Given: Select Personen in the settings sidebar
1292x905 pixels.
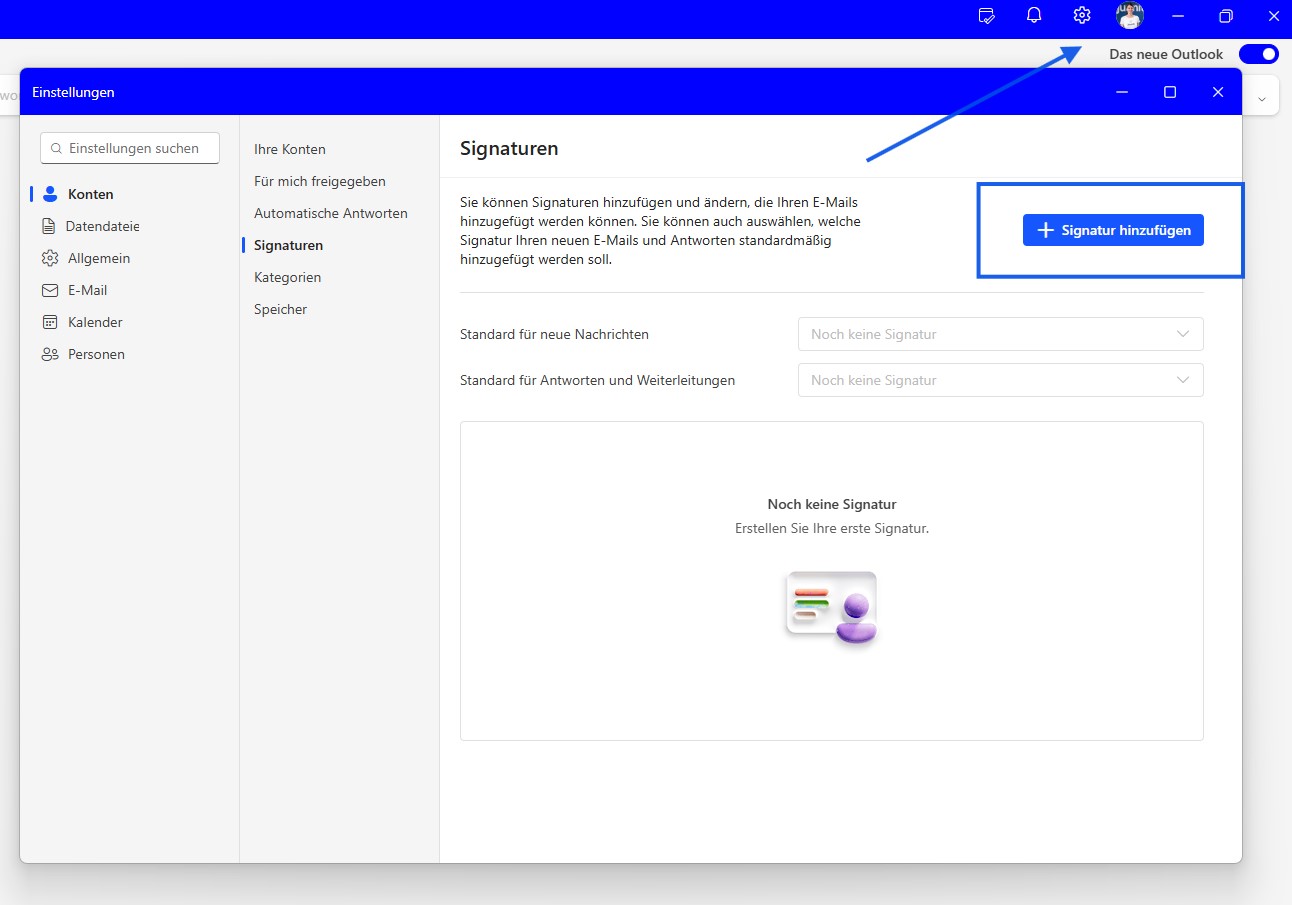Looking at the screenshot, I should (x=96, y=354).
